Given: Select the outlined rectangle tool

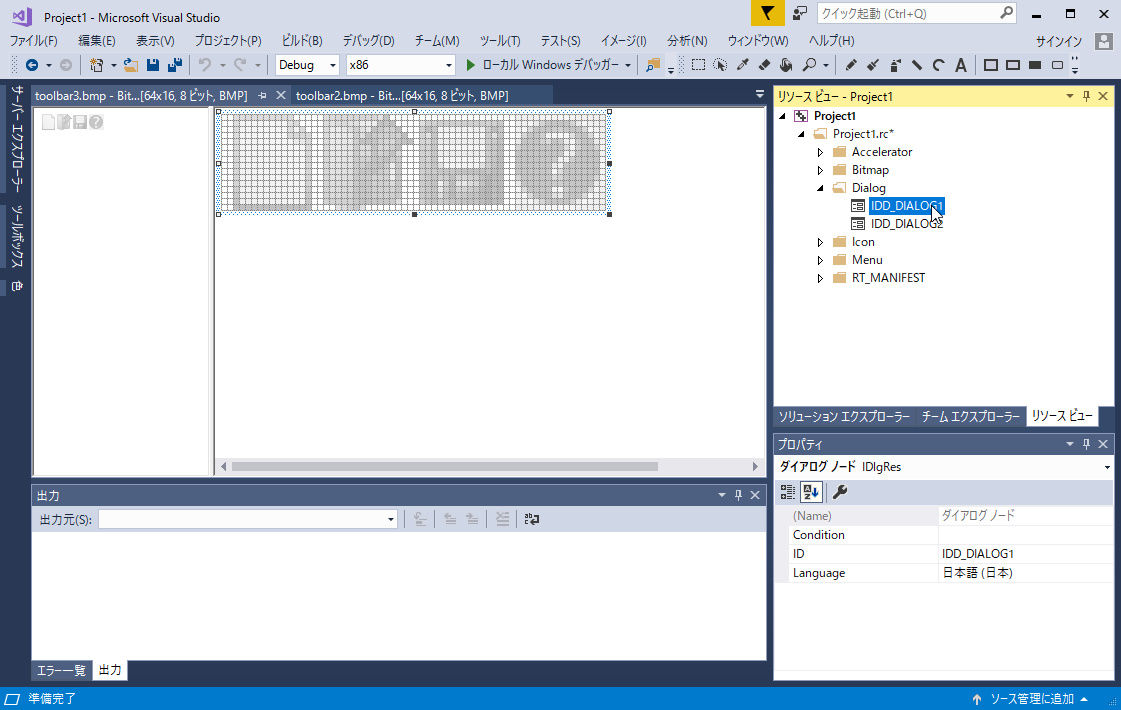Looking at the screenshot, I should (x=991, y=65).
